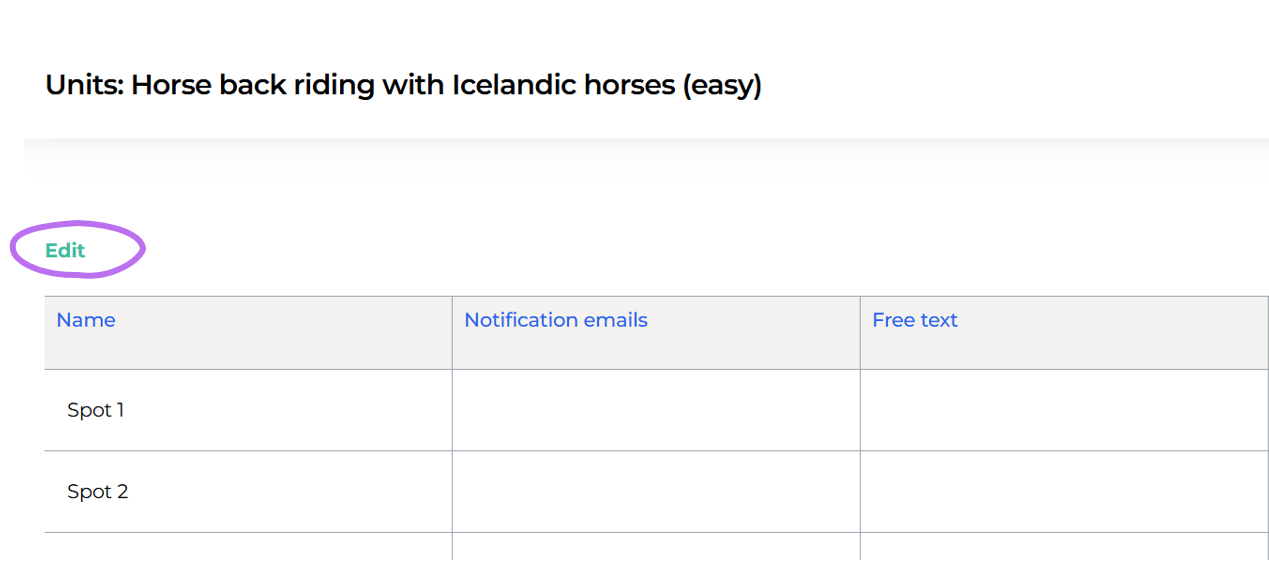Click Spot 2's Free text cell
Image resolution: width=1269 pixels, height=582 pixels.
click(x=1064, y=491)
